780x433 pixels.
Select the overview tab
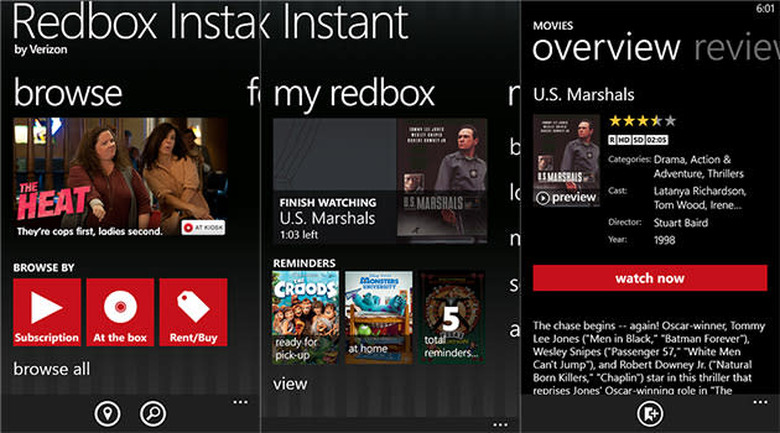[606, 47]
